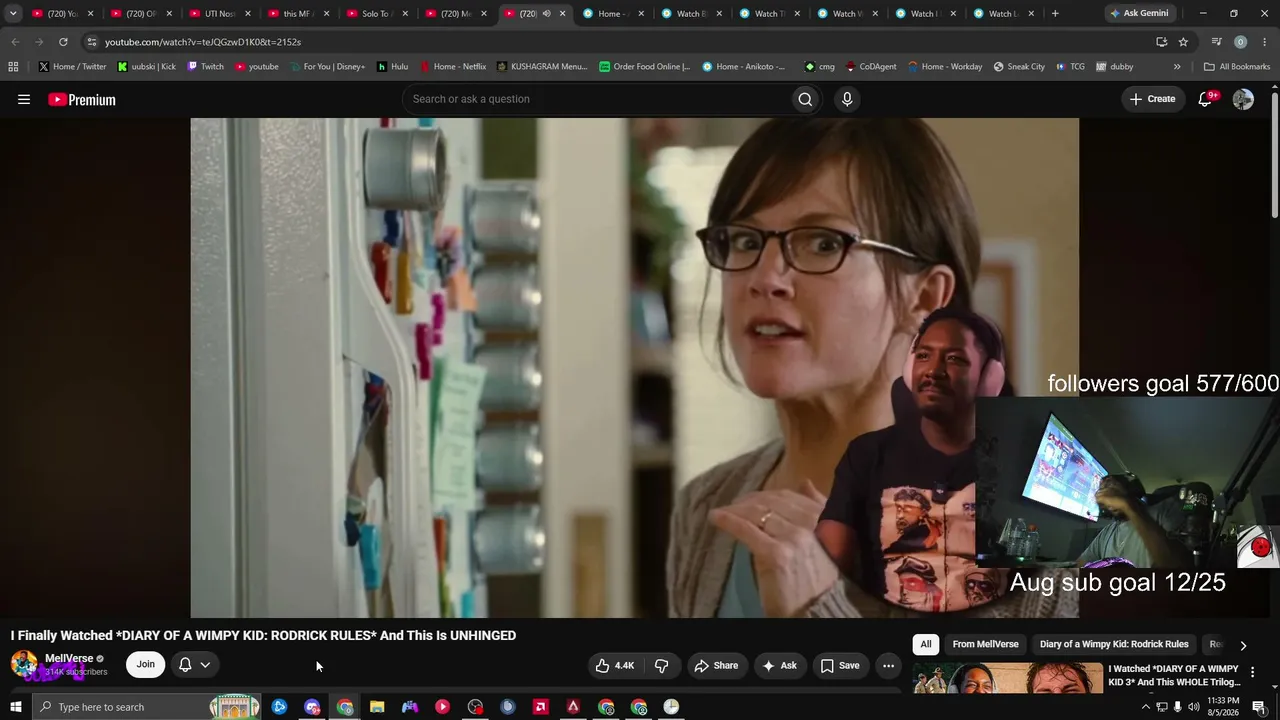The height and width of the screenshot is (720, 1280).
Task: Open taskbar Action Center notifications
Action: coord(1259,707)
